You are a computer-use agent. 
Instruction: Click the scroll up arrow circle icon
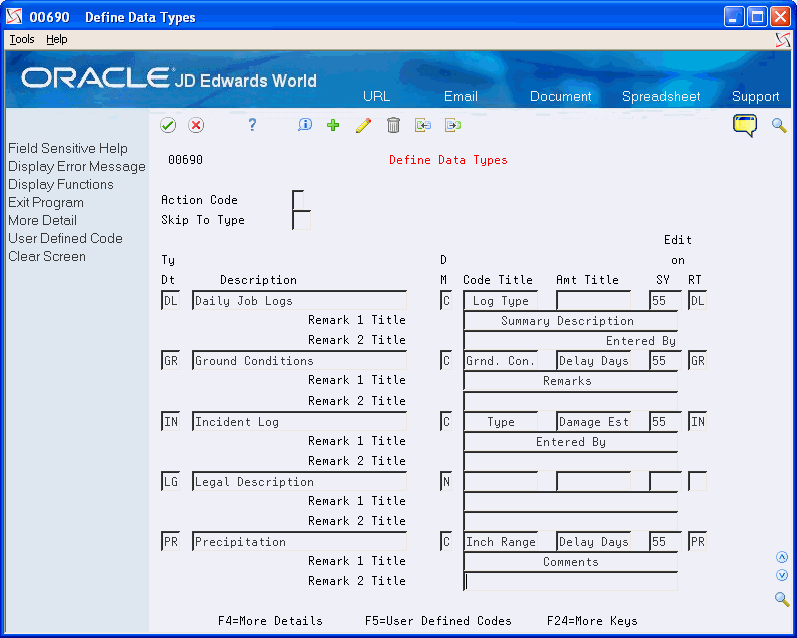[782, 557]
